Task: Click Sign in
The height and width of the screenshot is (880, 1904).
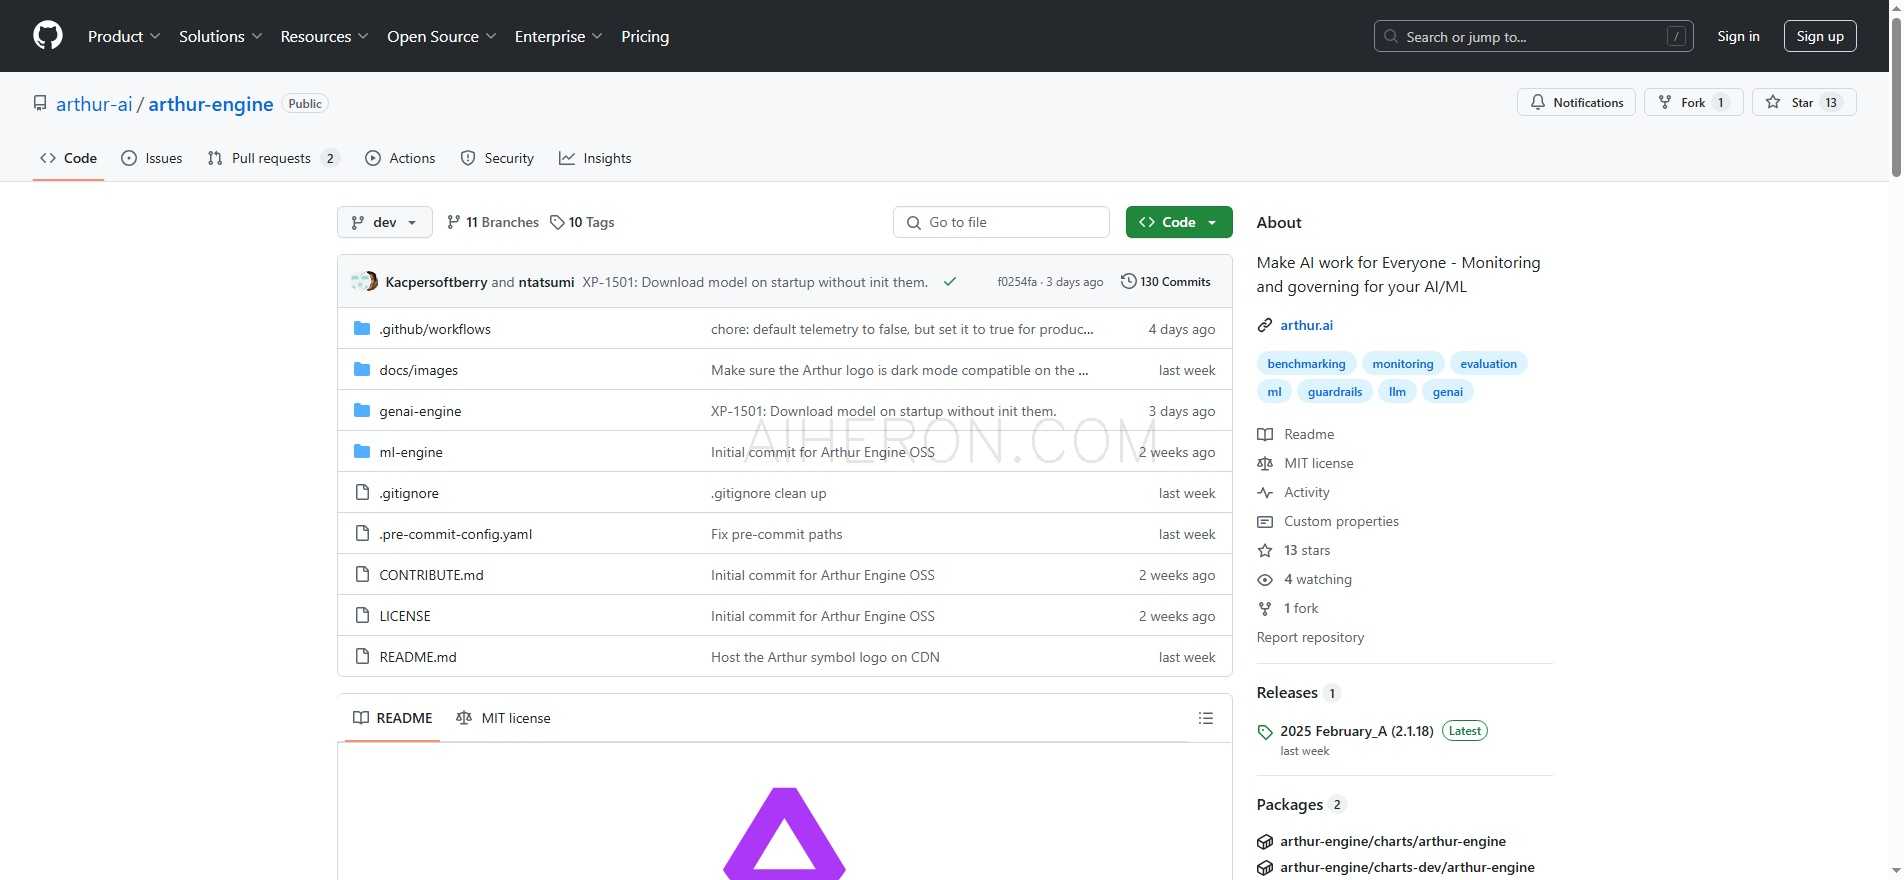Action: click(x=1738, y=36)
